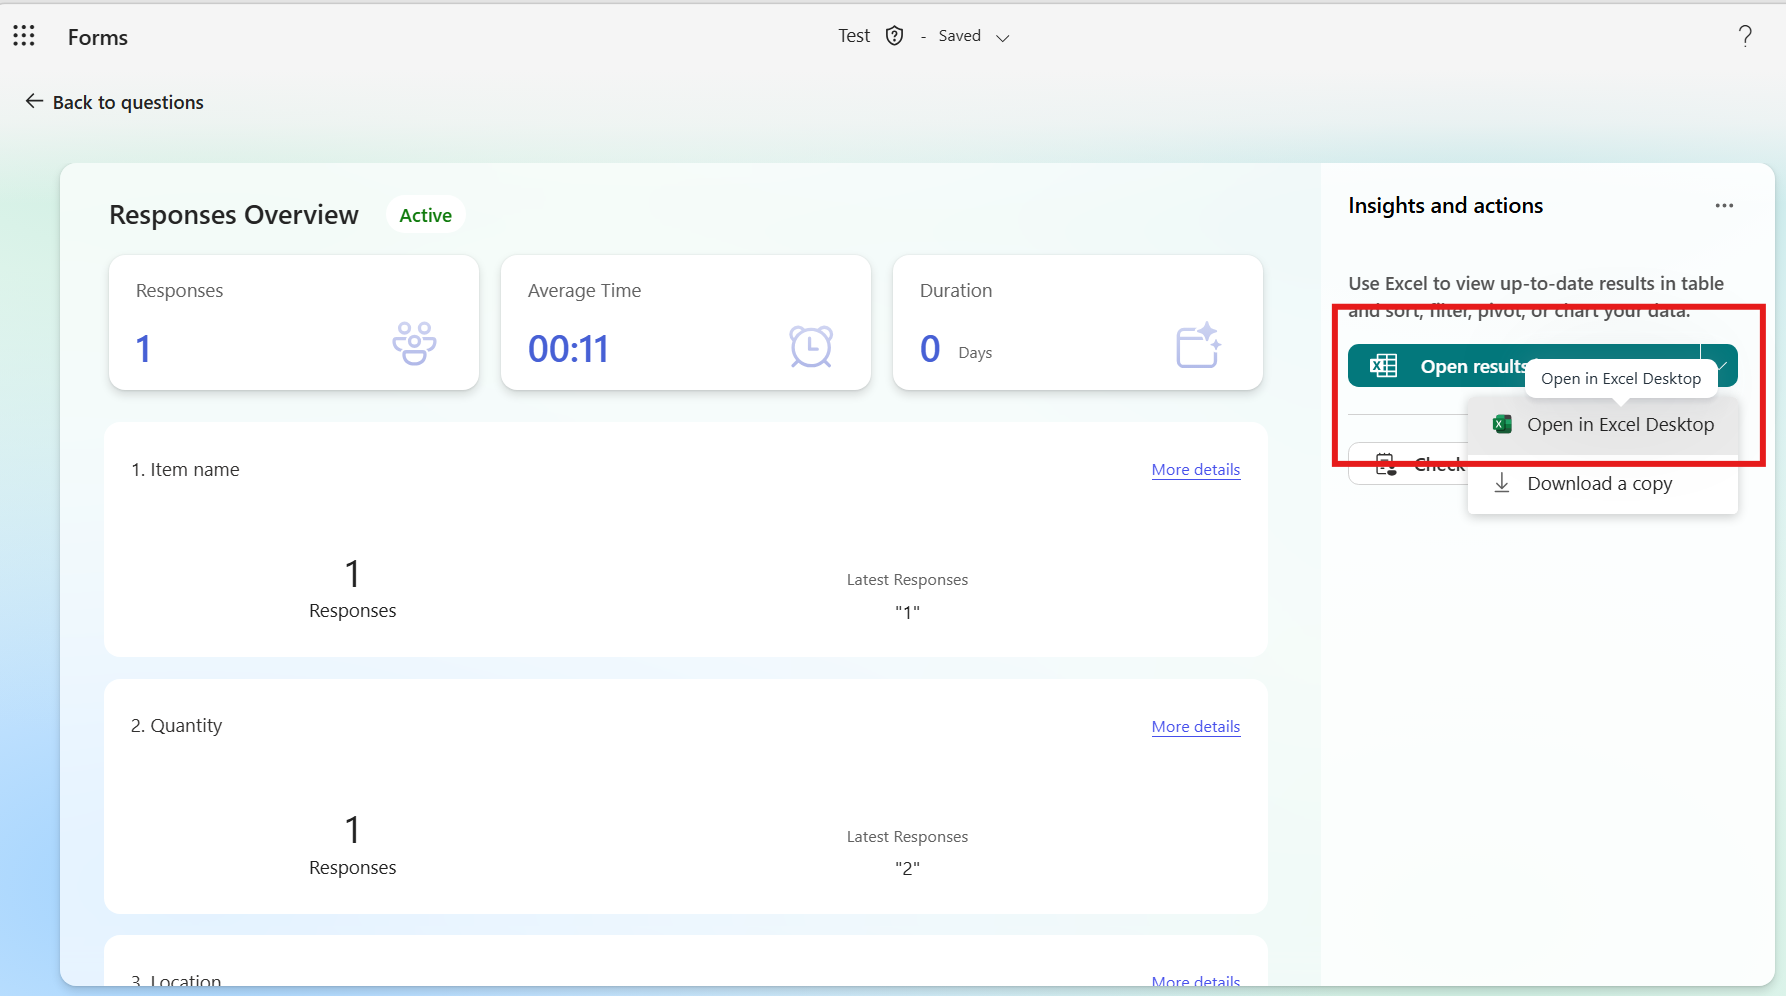Screen dimensions: 1786x996
Task: Go back to questions
Action: [x=114, y=102]
